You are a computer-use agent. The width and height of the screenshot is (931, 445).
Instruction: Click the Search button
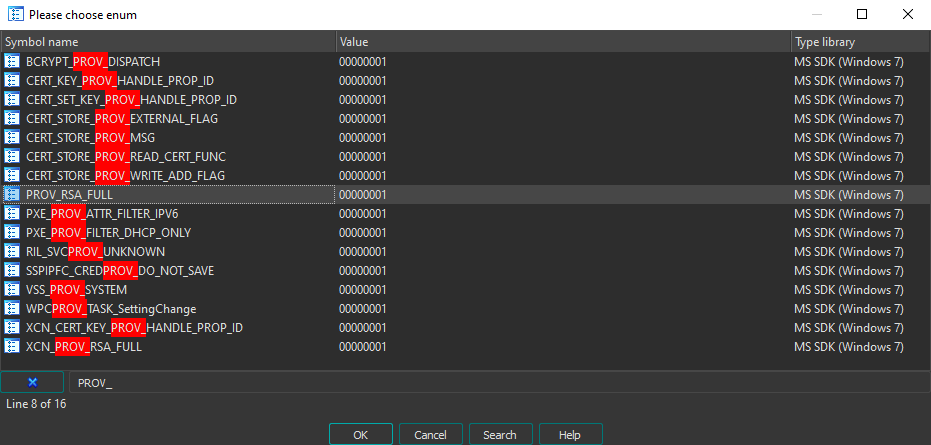(500, 434)
